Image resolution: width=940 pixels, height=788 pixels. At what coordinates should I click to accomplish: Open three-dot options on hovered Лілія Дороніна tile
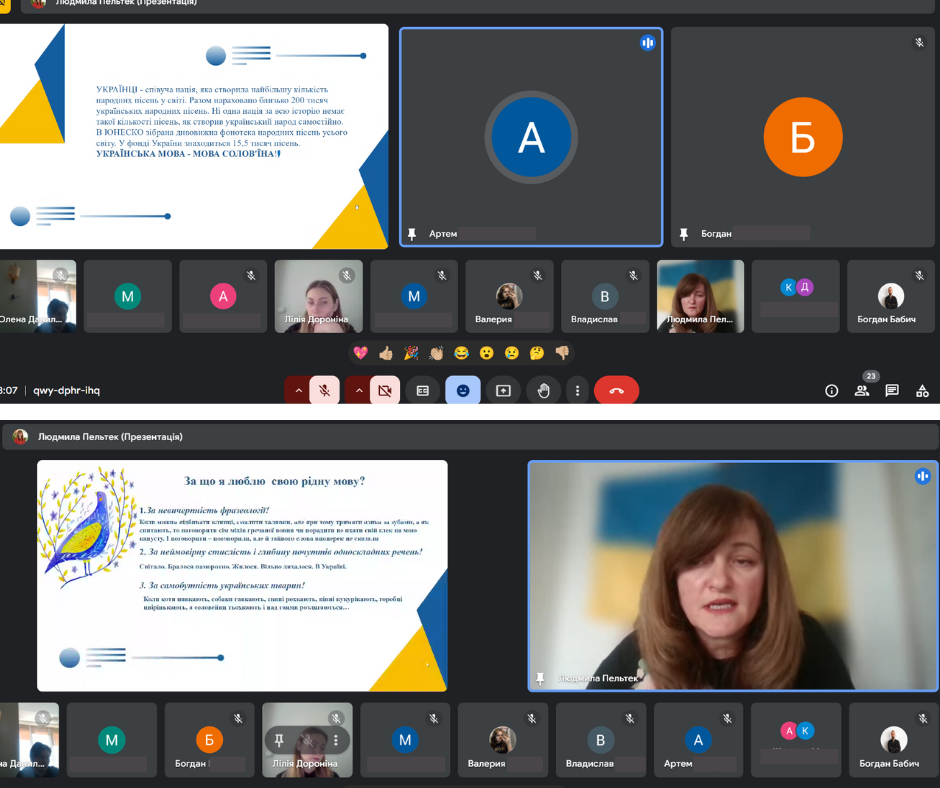tap(336, 741)
